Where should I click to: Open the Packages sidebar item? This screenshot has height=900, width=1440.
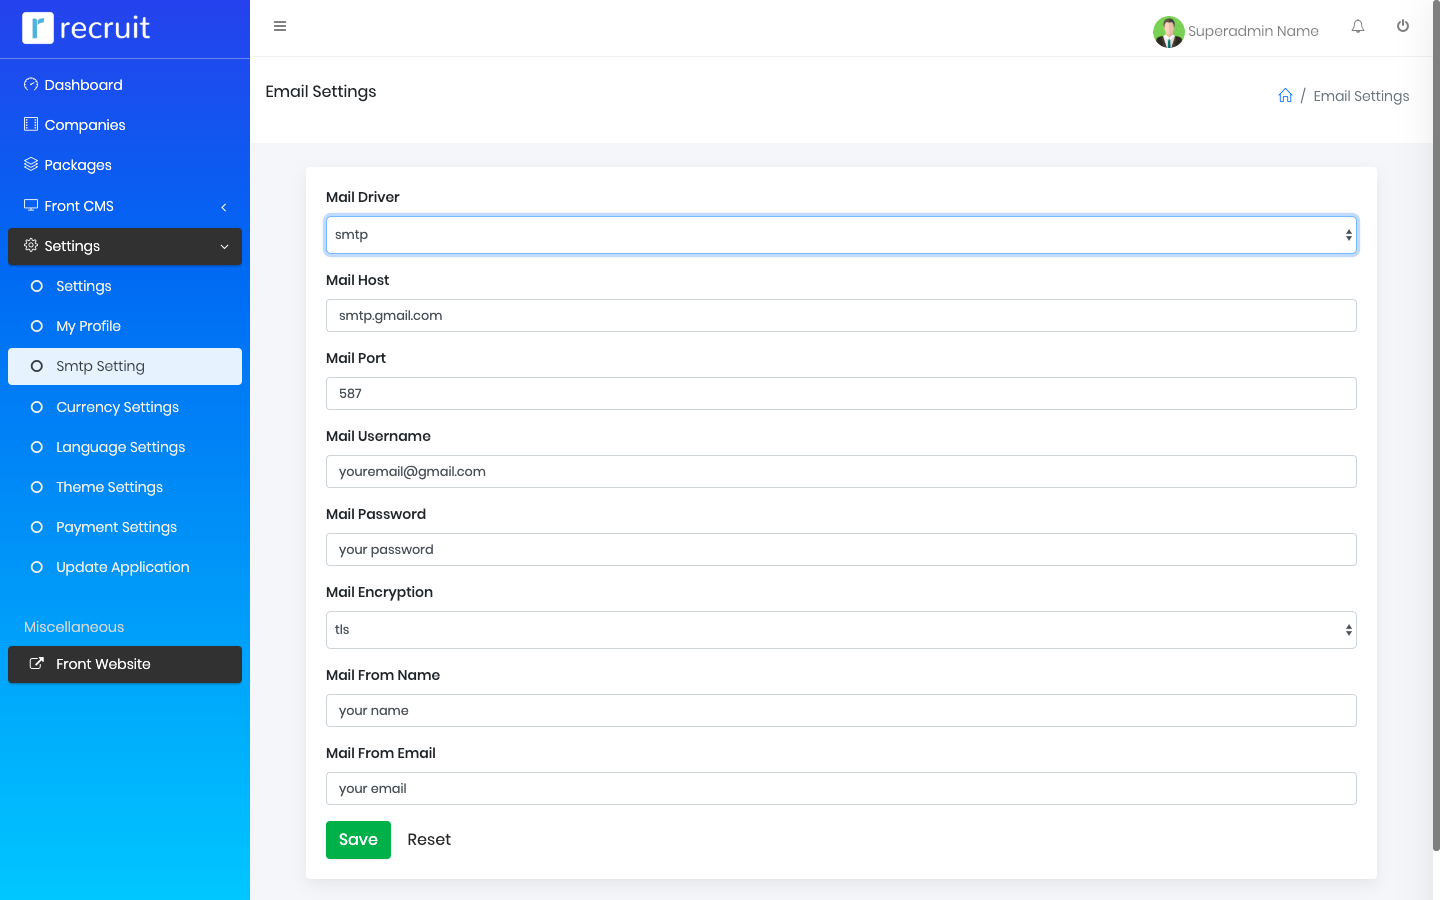(x=78, y=165)
